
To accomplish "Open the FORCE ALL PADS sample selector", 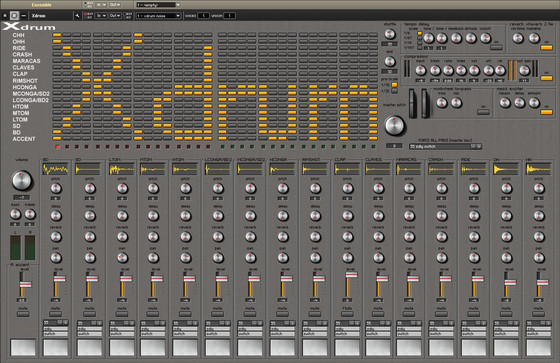I will click(445, 146).
